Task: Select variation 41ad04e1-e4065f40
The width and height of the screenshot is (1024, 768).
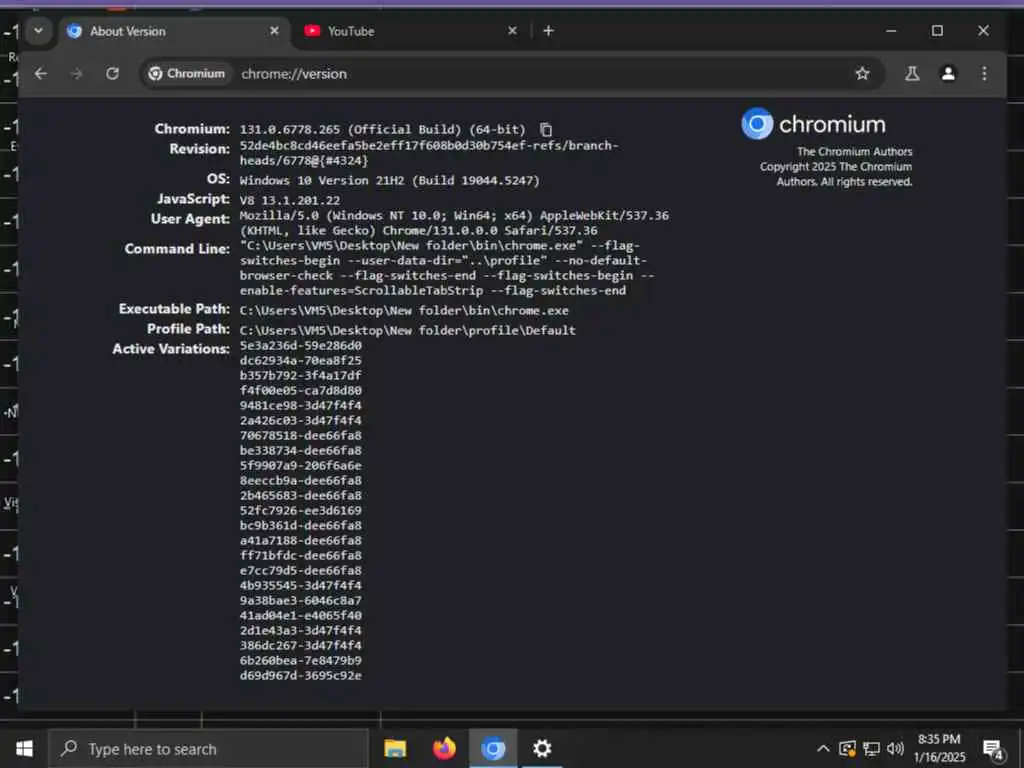Action: 300,616
